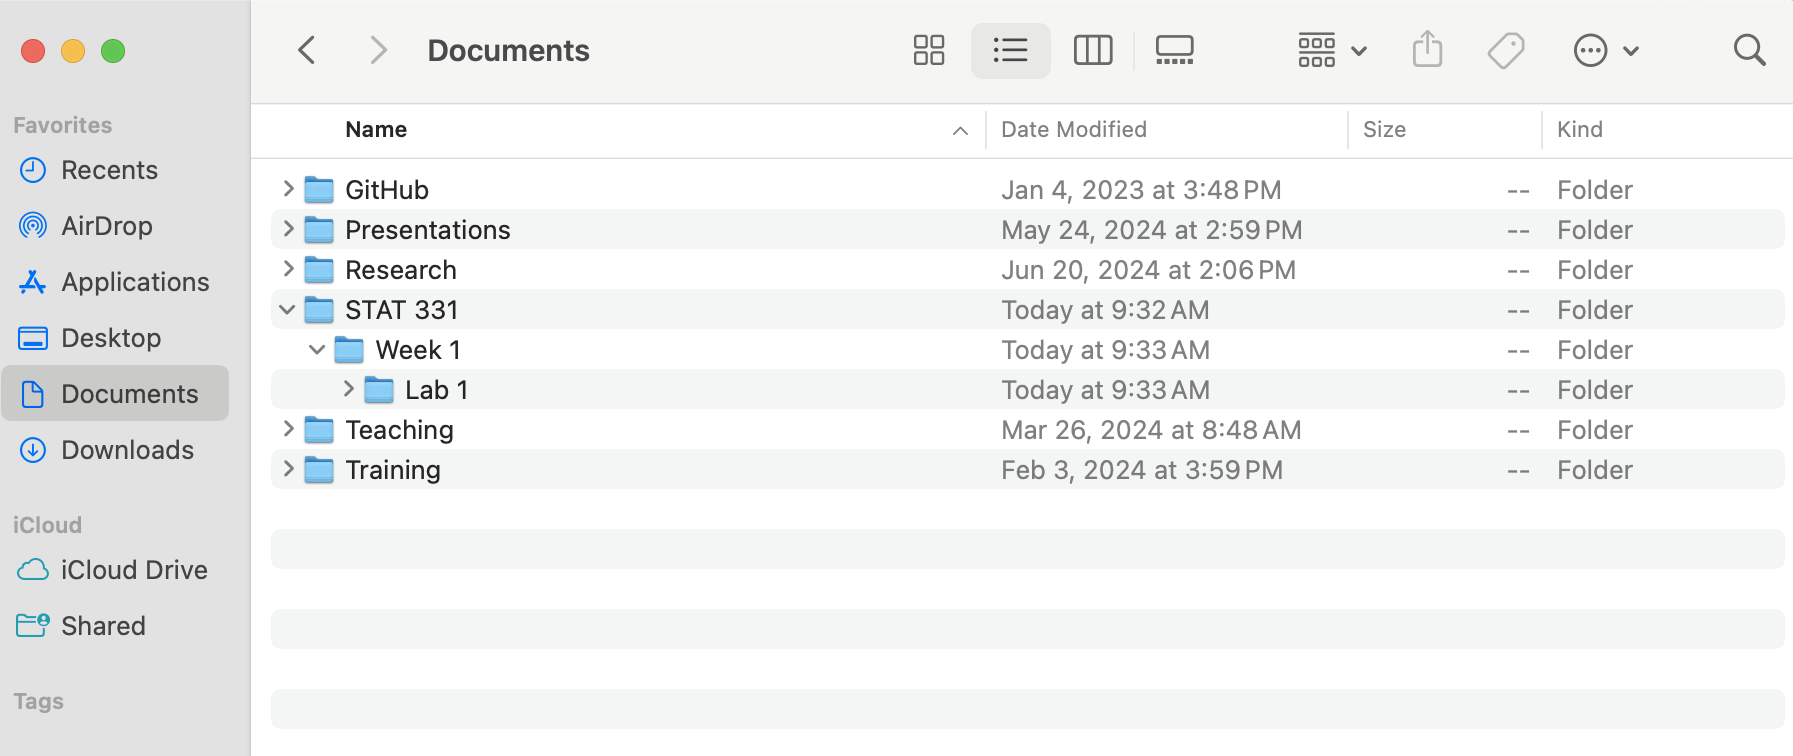
Task: Click the Tags toolbar icon
Action: click(x=1505, y=50)
